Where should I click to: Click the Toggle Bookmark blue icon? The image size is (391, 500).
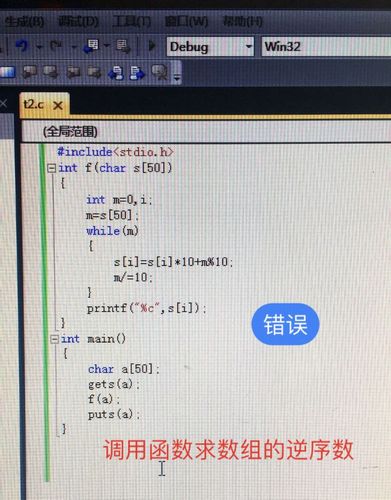[x=7, y=72]
